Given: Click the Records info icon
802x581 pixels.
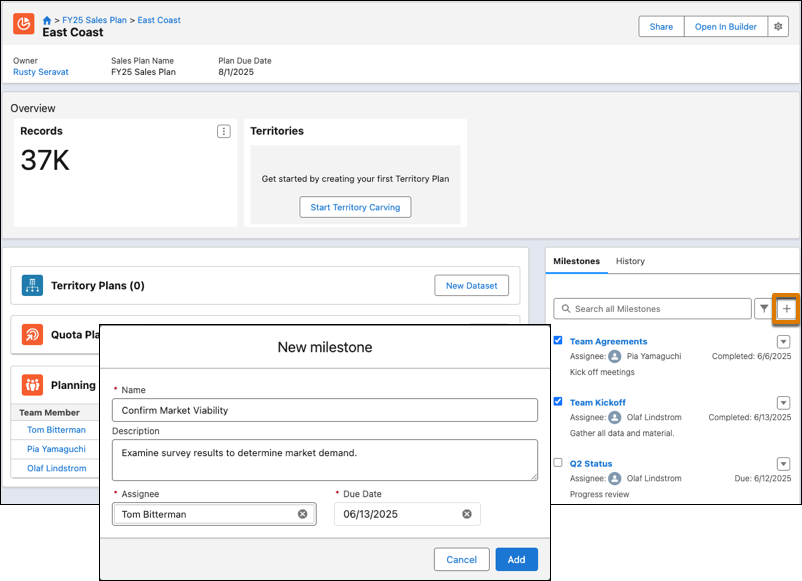Looking at the screenshot, I should pyautogui.click(x=224, y=131).
